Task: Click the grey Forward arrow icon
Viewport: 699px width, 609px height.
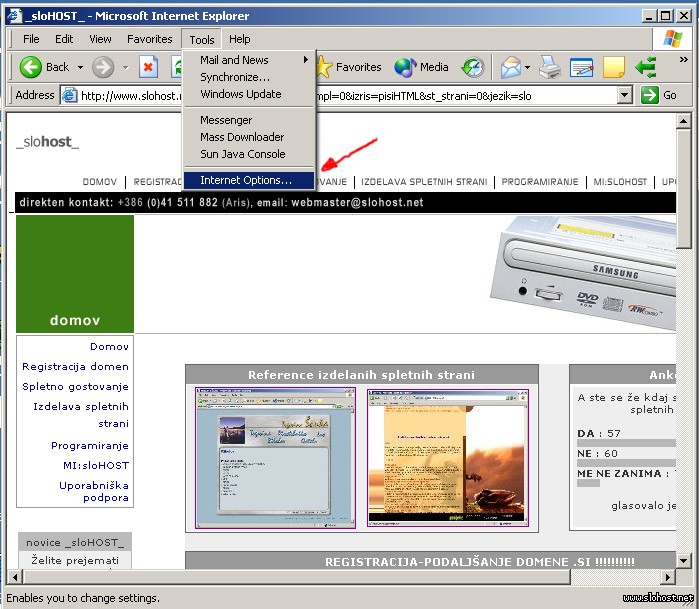Action: click(103, 67)
